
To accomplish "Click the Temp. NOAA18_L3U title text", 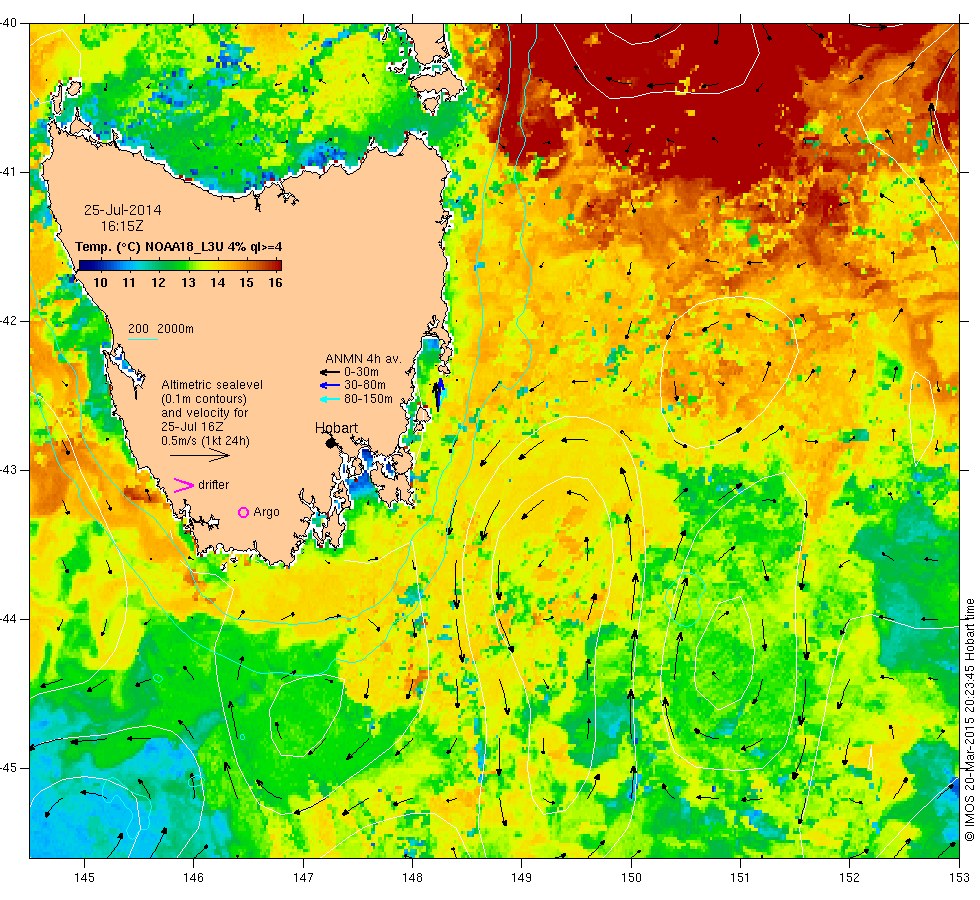I will coord(179,247).
